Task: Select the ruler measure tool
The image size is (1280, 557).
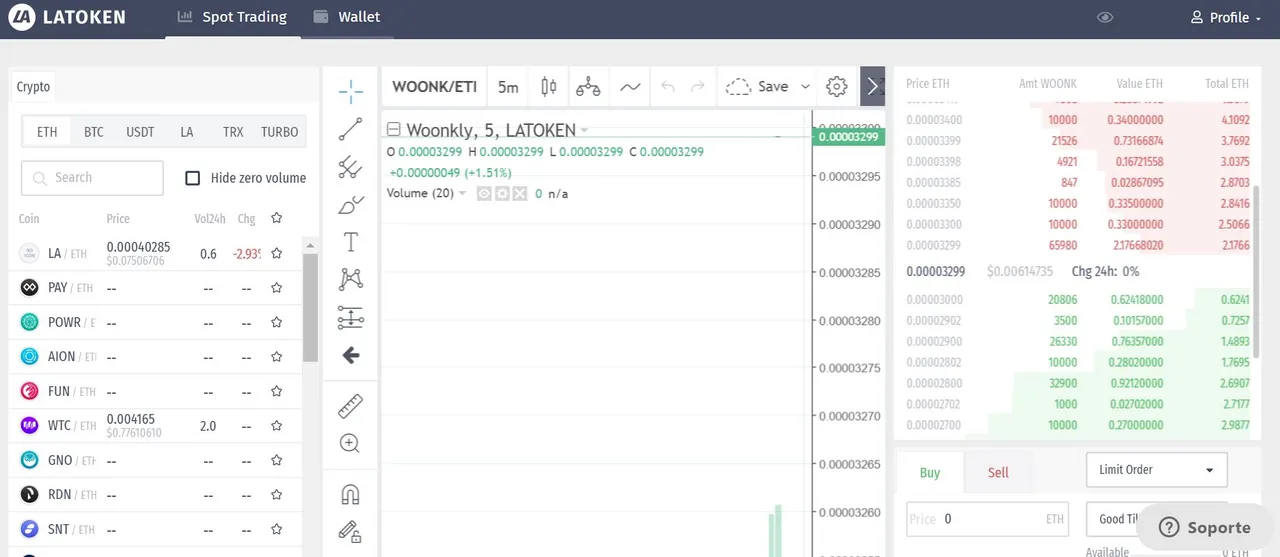Action: click(x=350, y=406)
